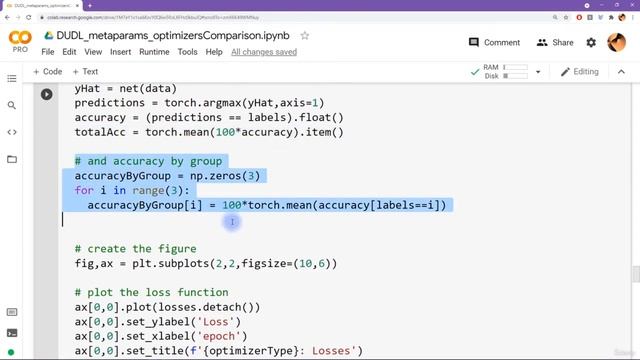
Task: Share the notebook
Action: tap(555, 42)
